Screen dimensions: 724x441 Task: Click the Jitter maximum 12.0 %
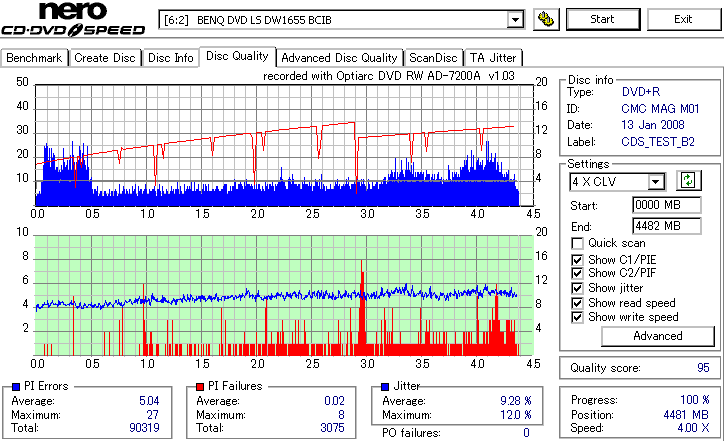click(x=516, y=415)
